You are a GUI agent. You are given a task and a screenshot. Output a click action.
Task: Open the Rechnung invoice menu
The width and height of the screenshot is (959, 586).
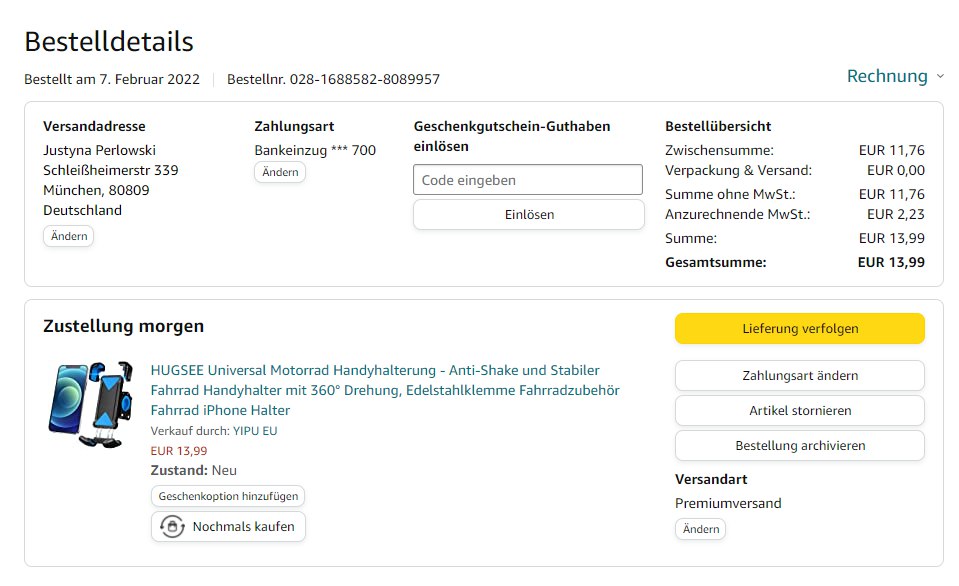887,76
